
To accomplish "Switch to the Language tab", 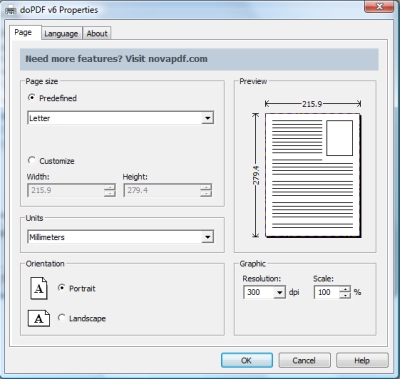I will tap(61, 33).
